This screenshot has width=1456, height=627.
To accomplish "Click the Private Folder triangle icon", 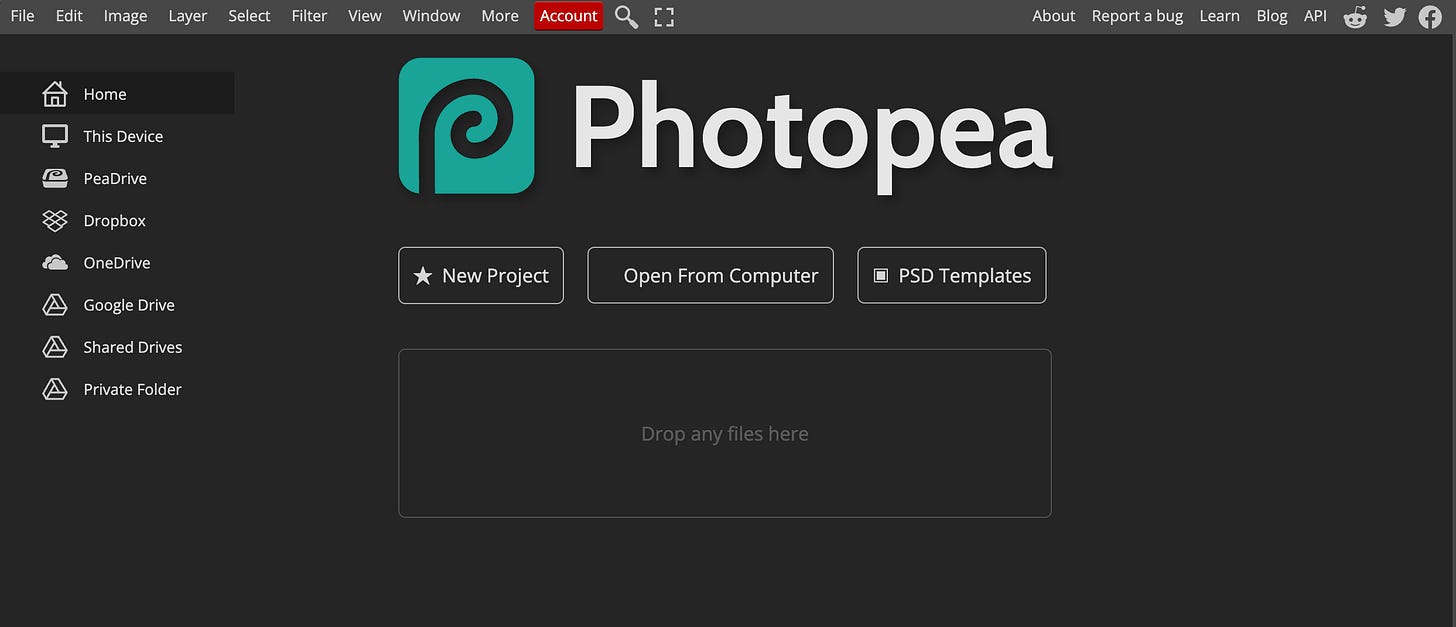I will [x=55, y=389].
